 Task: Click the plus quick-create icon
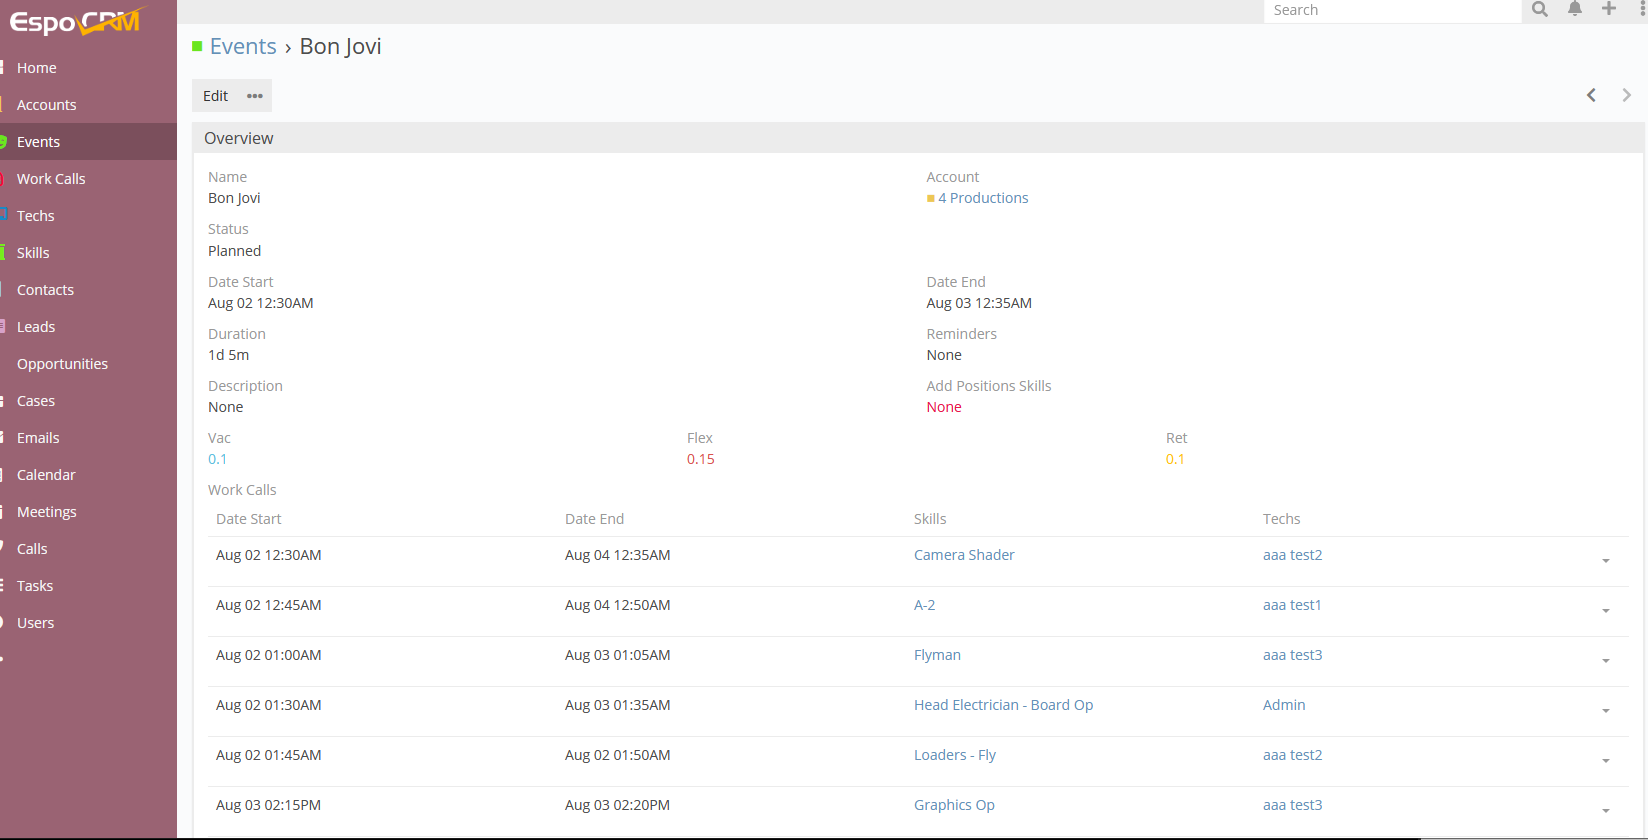coord(1609,10)
